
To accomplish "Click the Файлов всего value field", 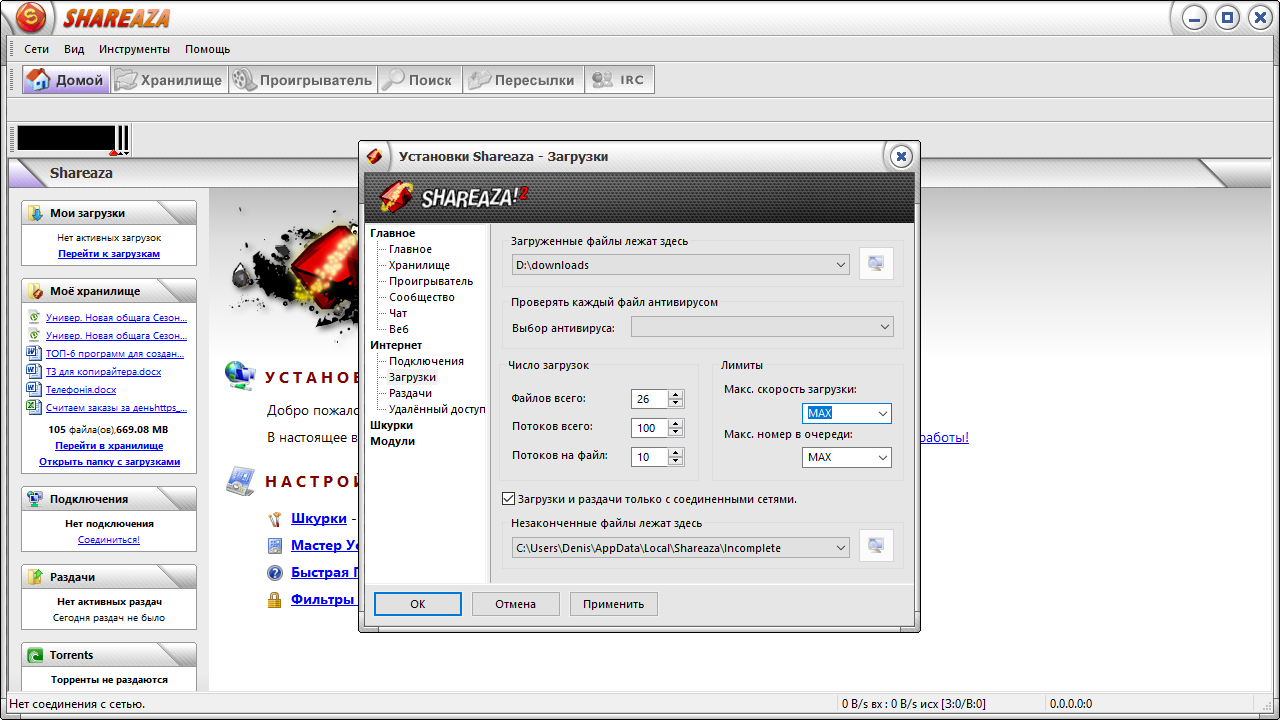I will coord(649,398).
